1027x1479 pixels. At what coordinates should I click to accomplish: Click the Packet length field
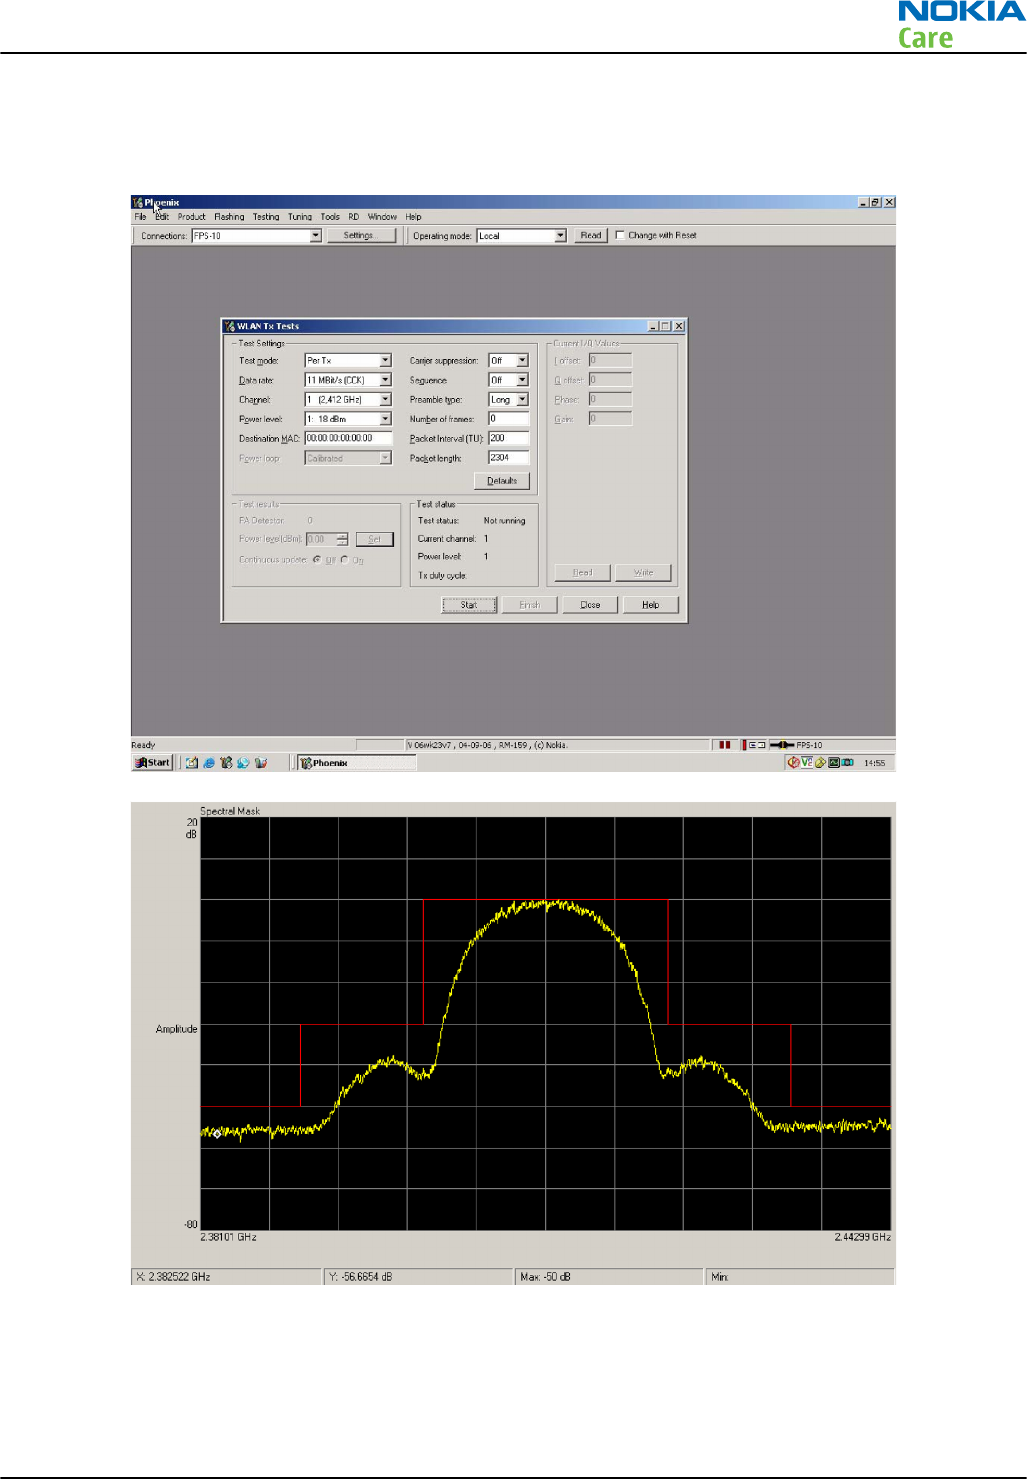[x=508, y=458]
